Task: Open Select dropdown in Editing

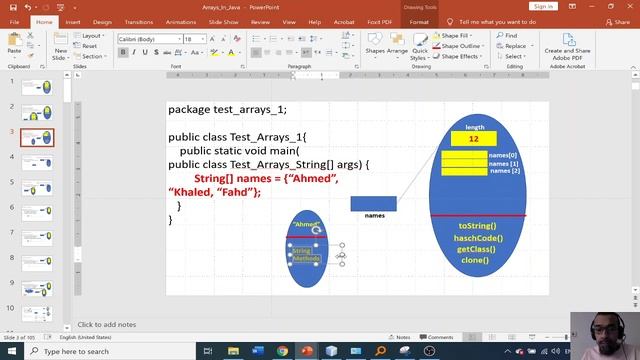Action: [512, 56]
